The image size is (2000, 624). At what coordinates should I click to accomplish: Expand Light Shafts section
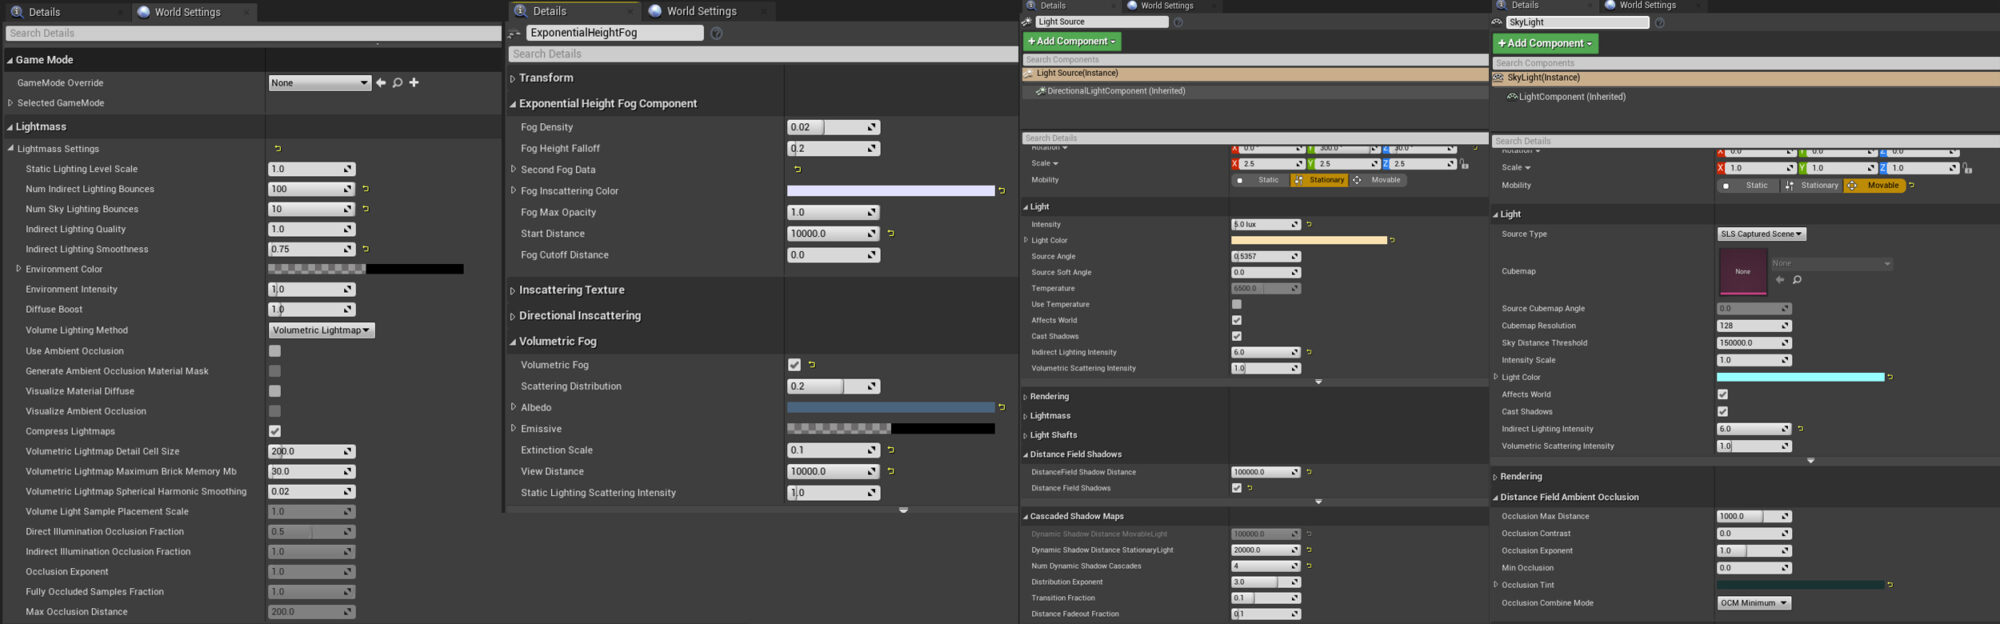pos(1025,435)
